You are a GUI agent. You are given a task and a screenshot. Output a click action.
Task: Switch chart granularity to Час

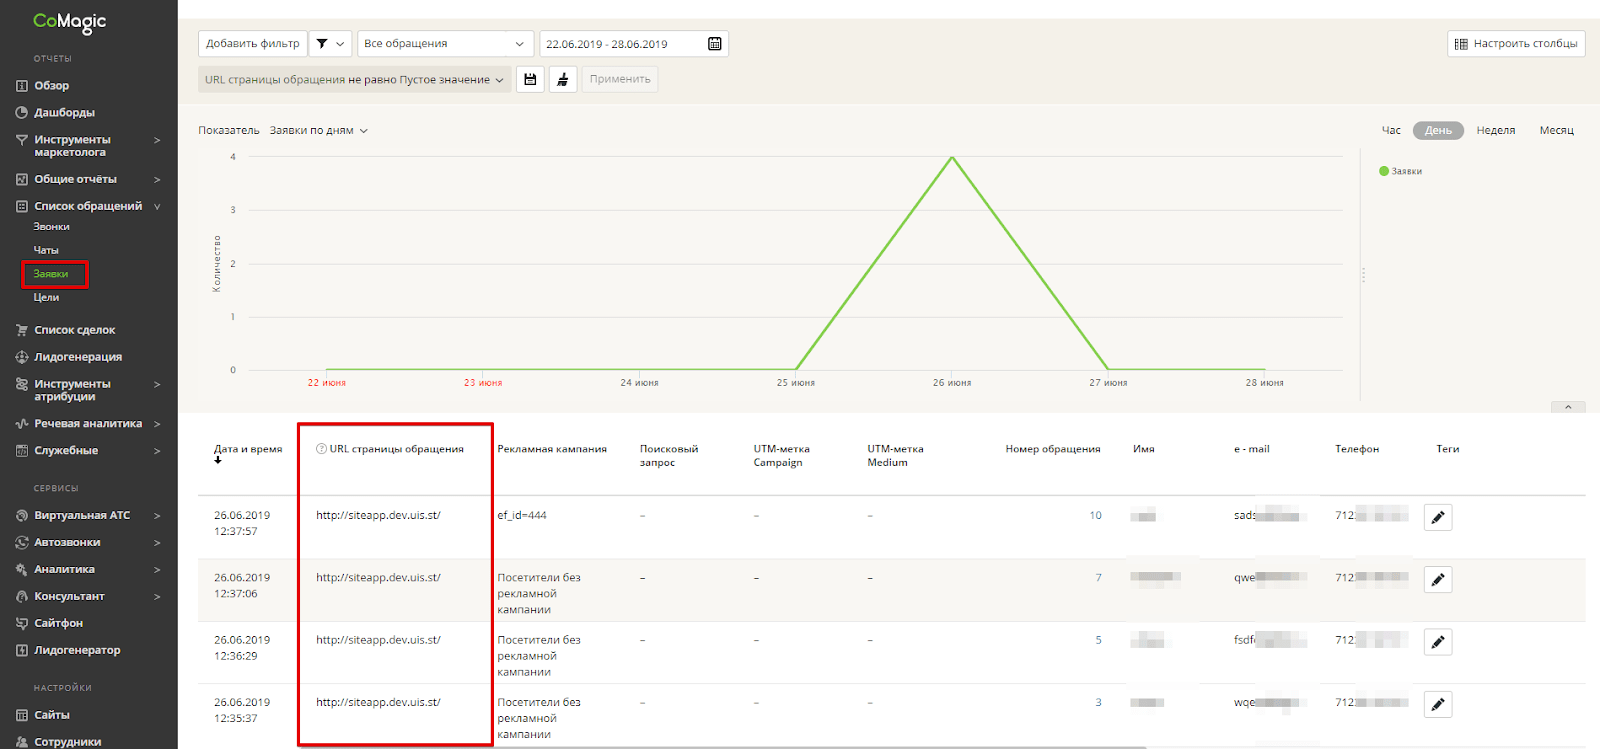[1391, 130]
